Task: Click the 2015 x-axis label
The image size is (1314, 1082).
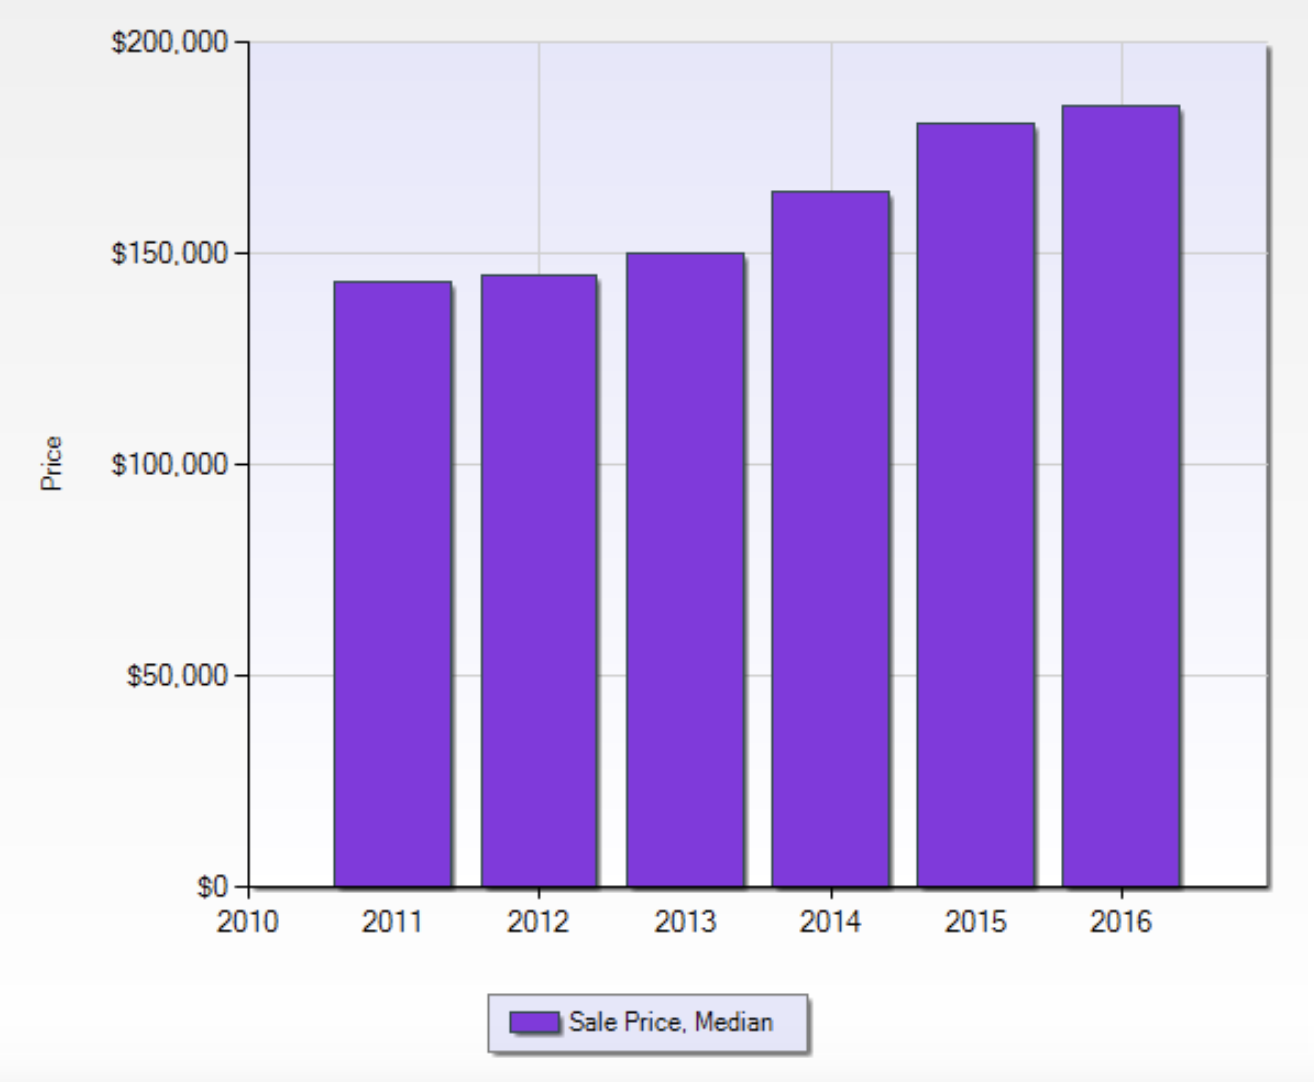Action: [975, 921]
